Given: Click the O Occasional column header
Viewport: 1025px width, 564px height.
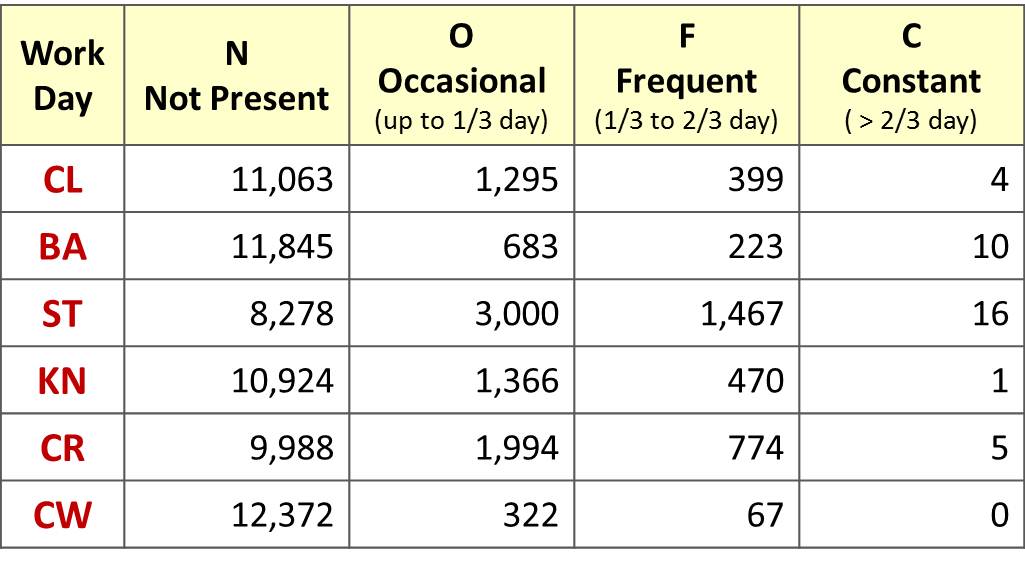Looking at the screenshot, I should pos(461,76).
